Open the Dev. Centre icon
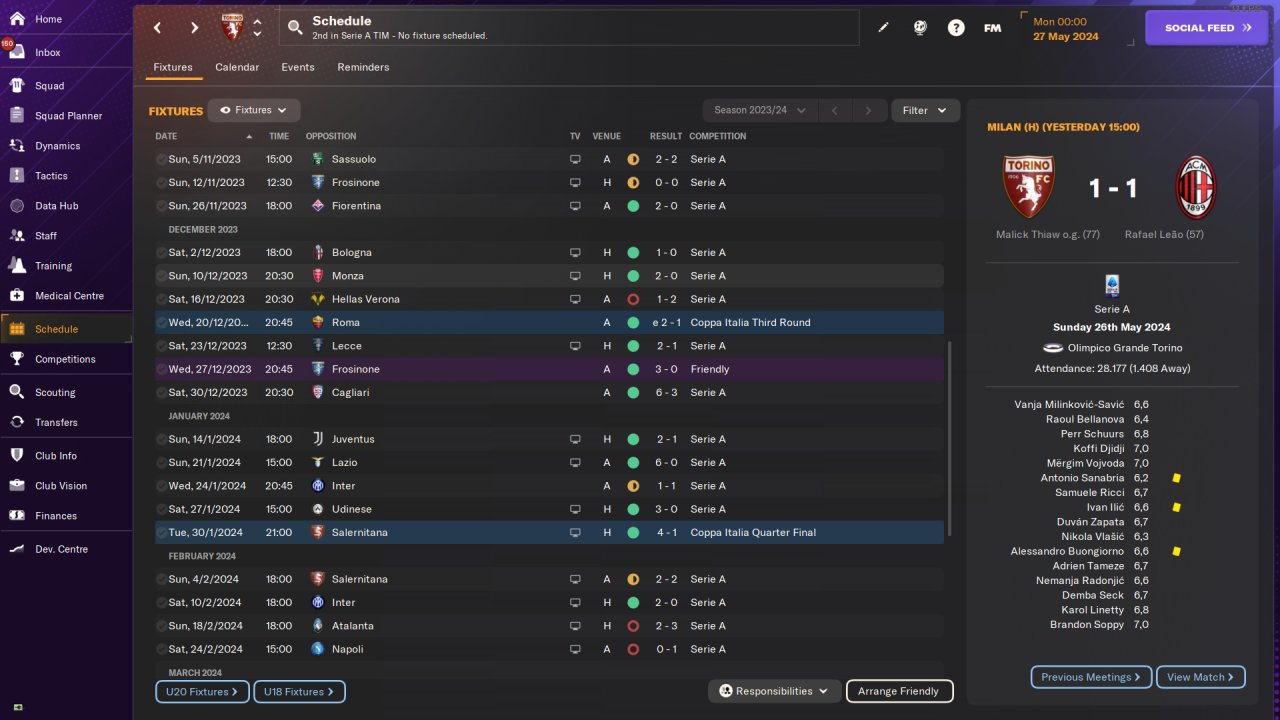The image size is (1280, 720). [17, 549]
